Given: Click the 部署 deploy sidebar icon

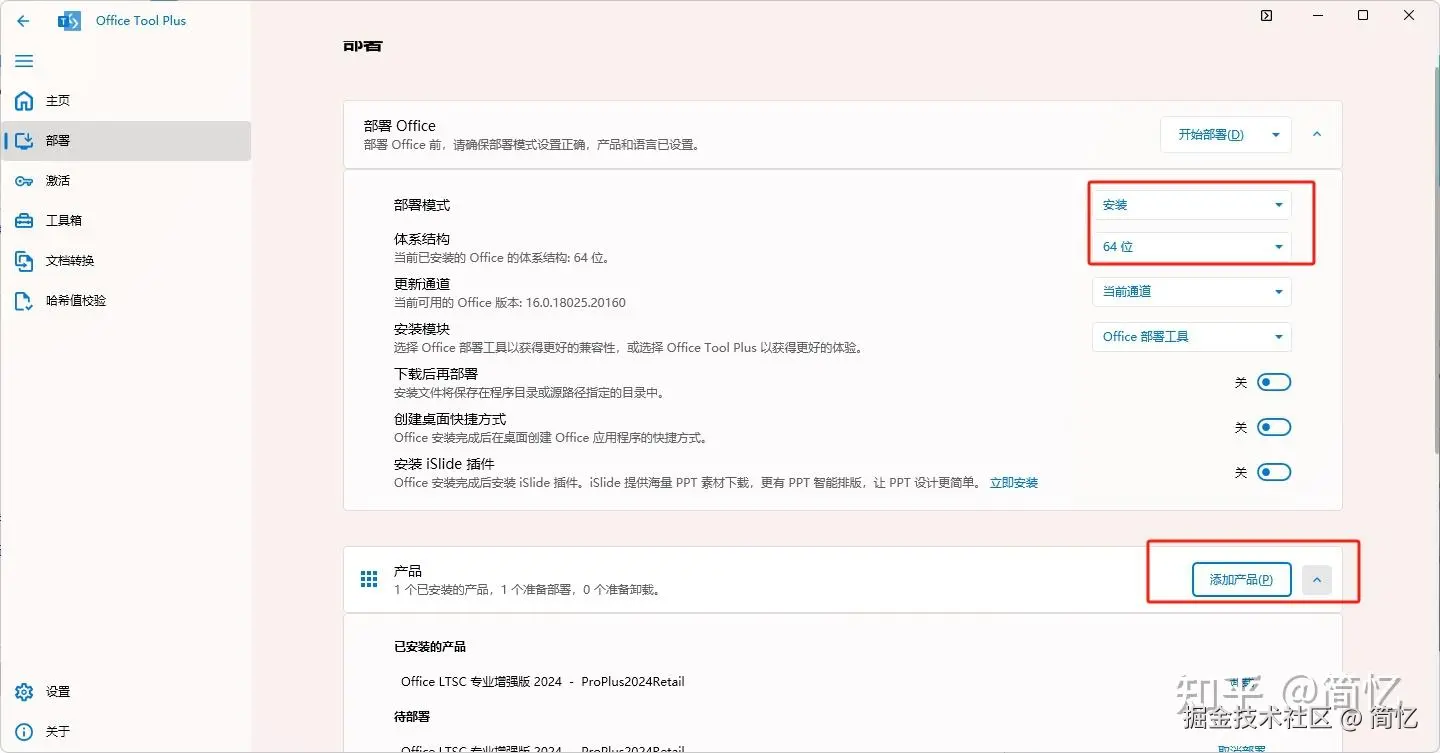Looking at the screenshot, I should pyautogui.click(x=24, y=141).
